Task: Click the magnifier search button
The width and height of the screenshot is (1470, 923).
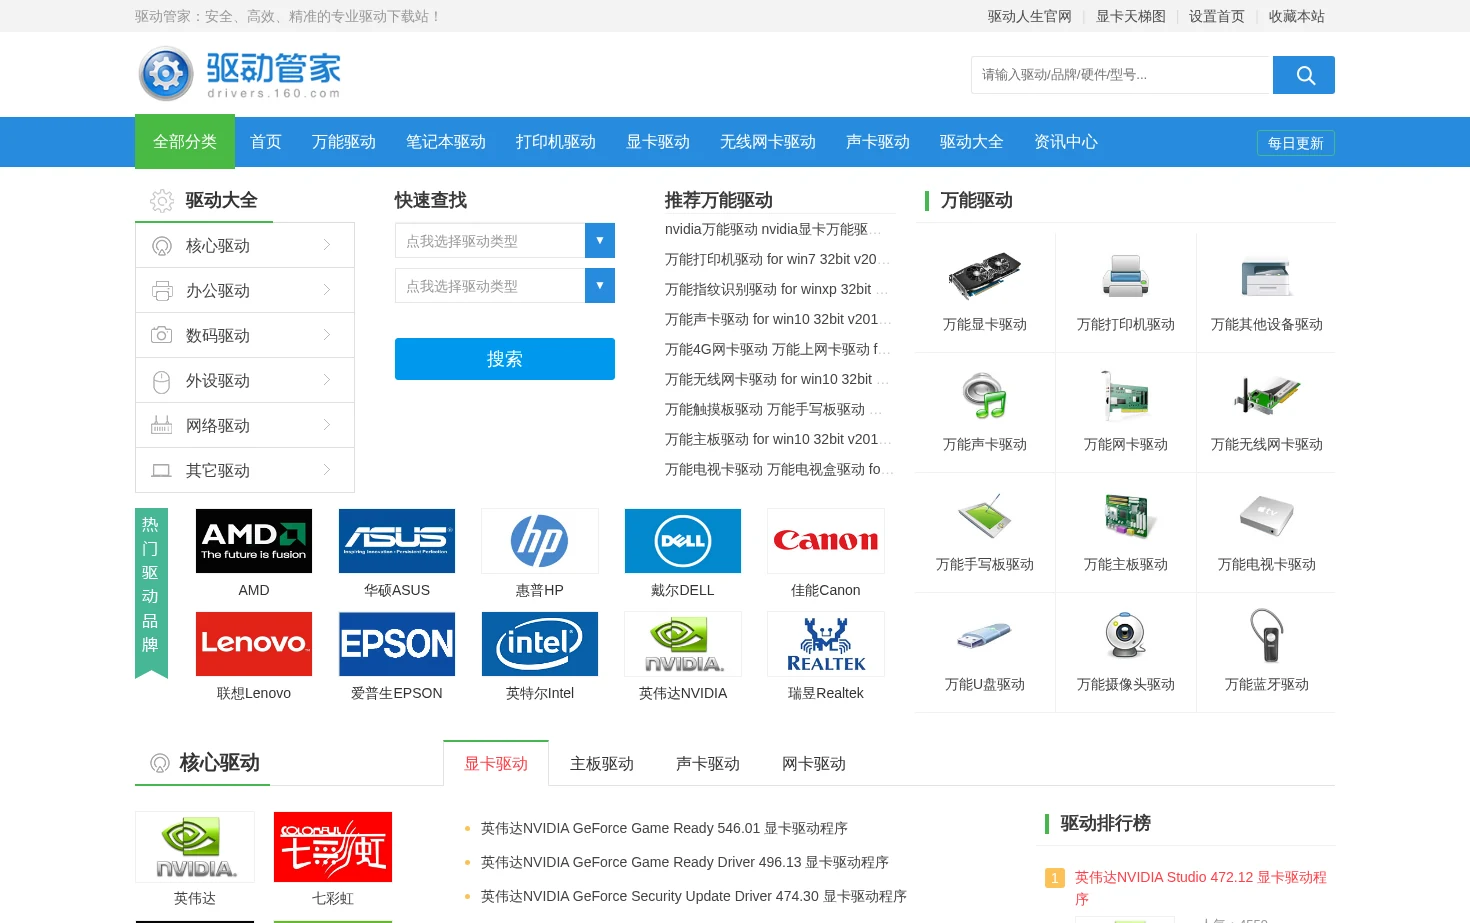Action: 1304,75
